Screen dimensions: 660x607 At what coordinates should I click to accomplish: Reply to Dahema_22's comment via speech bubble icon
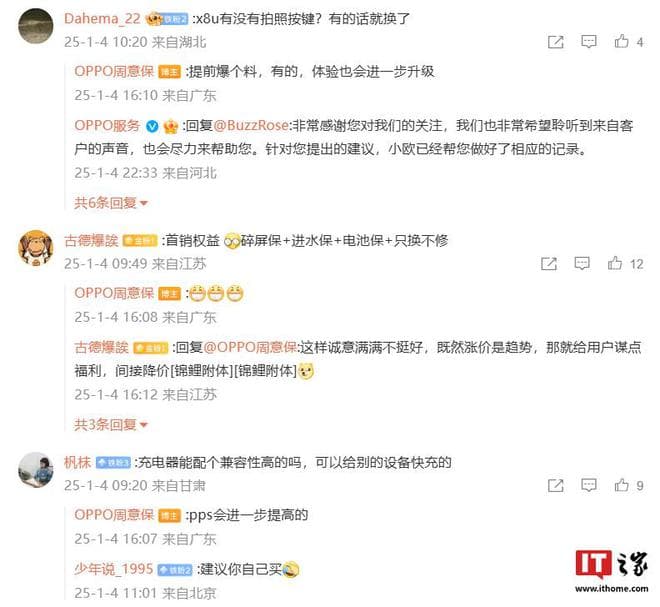point(588,42)
